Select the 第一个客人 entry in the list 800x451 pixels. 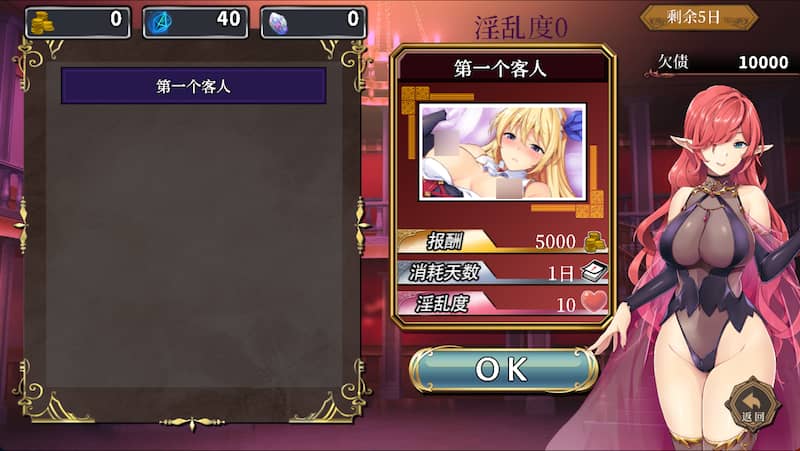[x=194, y=86]
